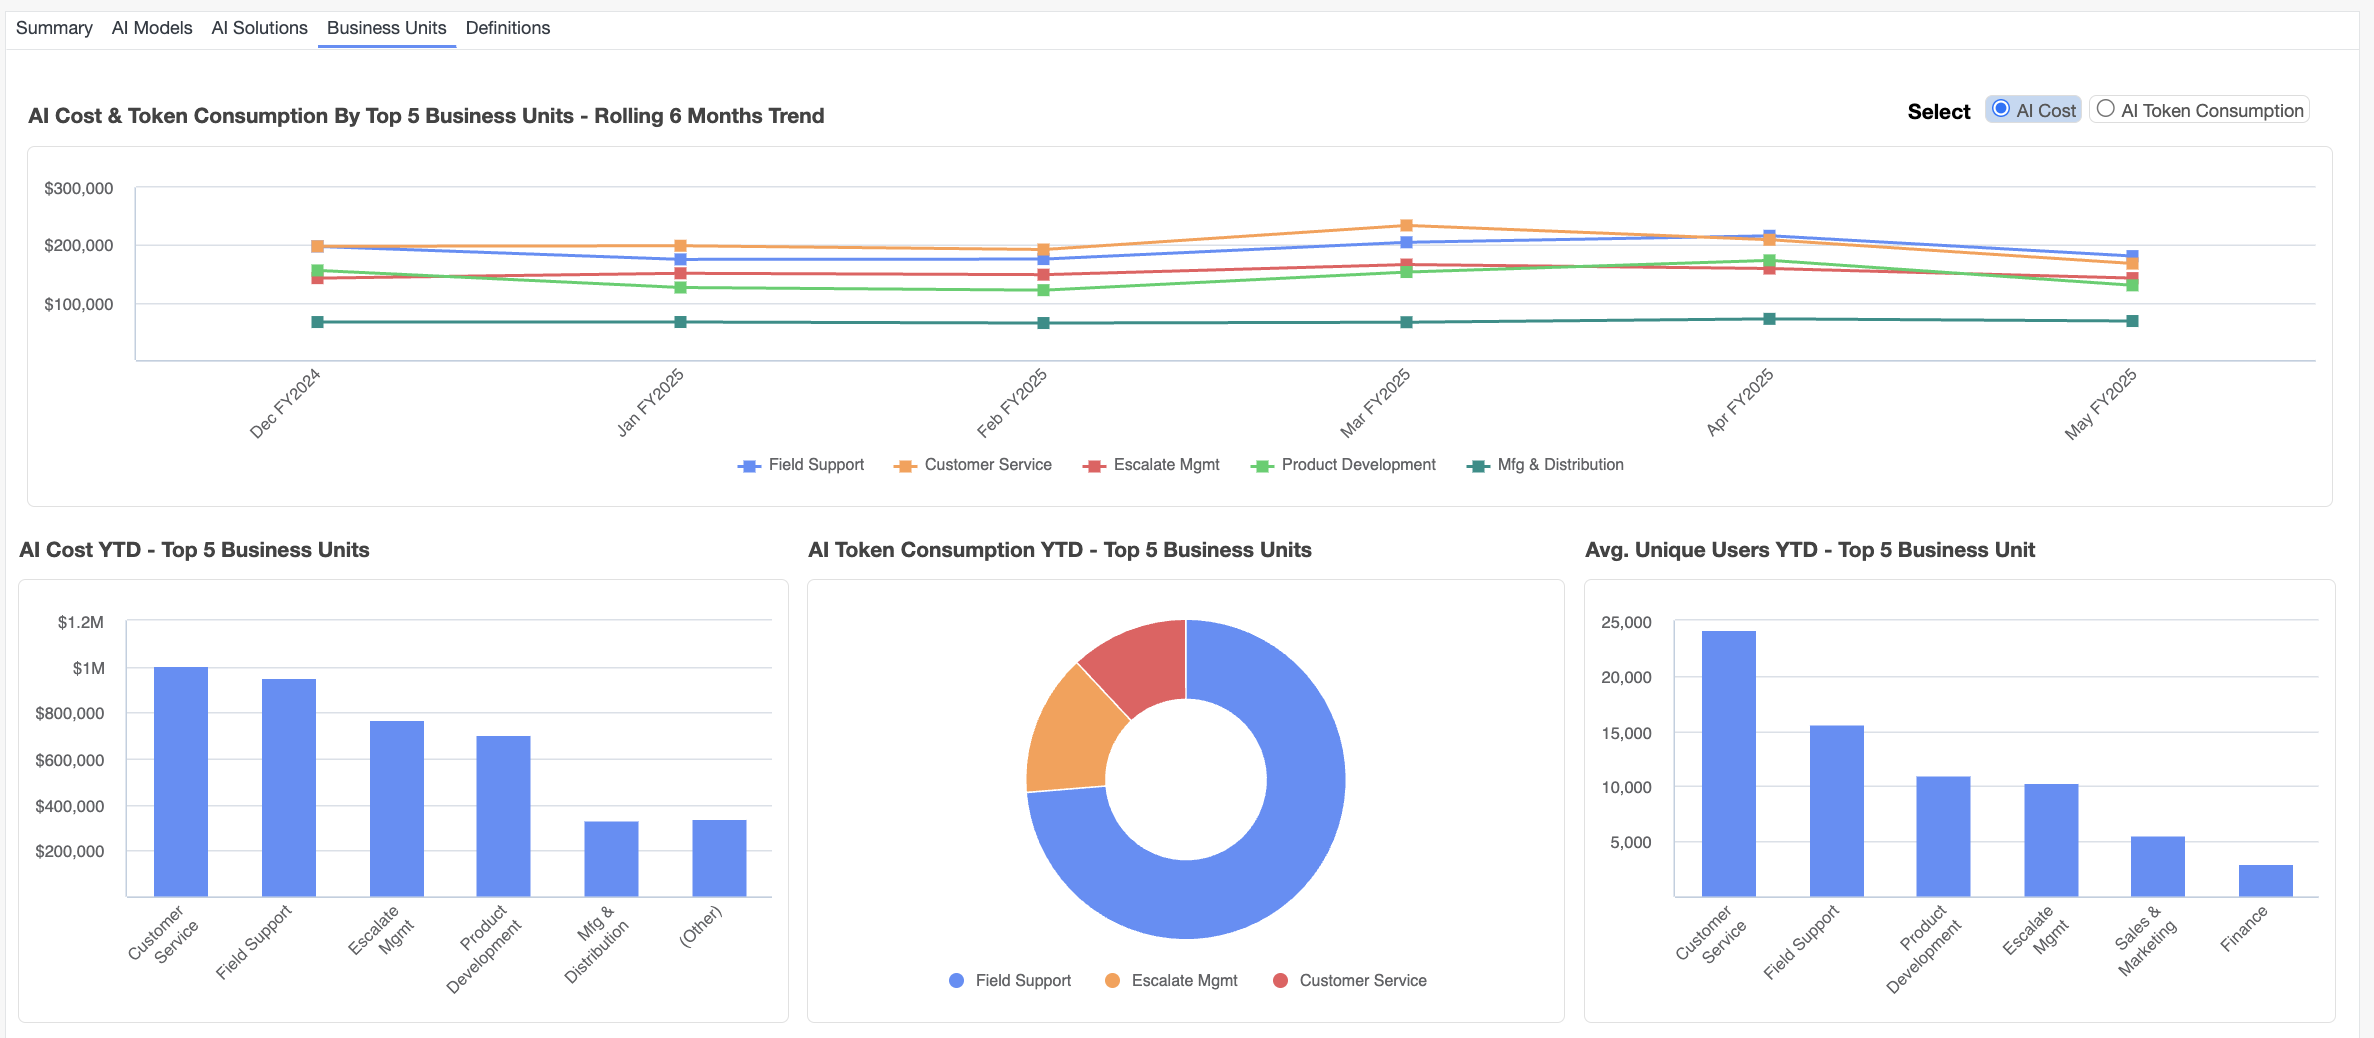This screenshot has width=2374, height=1038.
Task: Toggle Customer Service line legend marker
Action: 905,466
